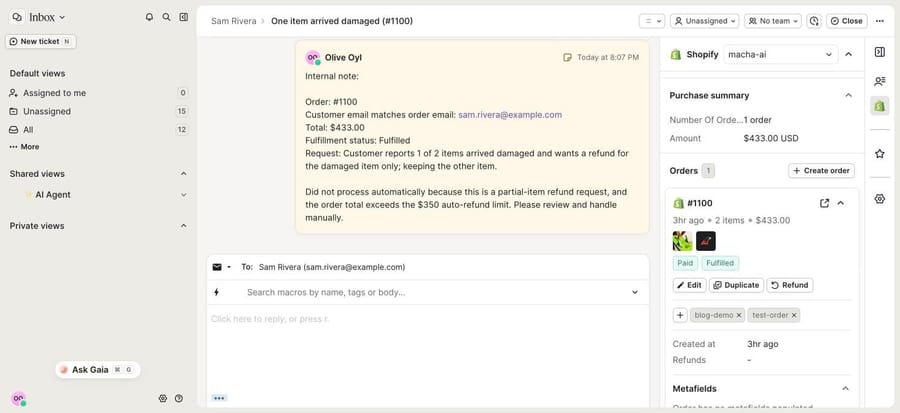Click the internal note icon near timestamp
Screen dimensions: 900x413
click(567, 57)
